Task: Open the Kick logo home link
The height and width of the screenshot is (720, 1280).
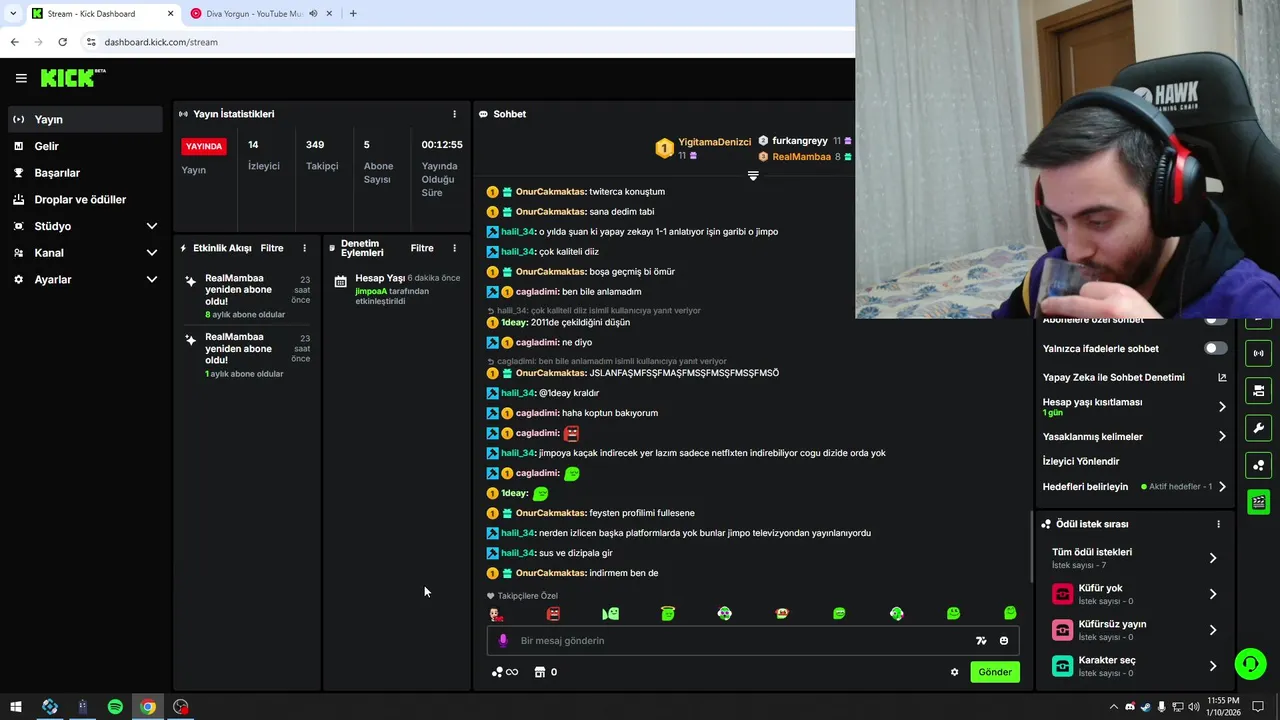Action: [x=72, y=78]
